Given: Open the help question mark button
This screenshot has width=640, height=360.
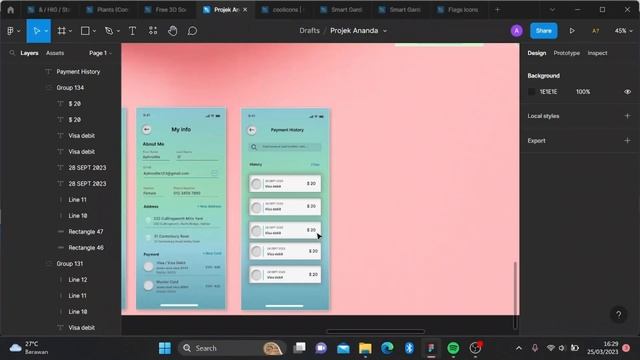Looking at the screenshot, I should point(618,315).
